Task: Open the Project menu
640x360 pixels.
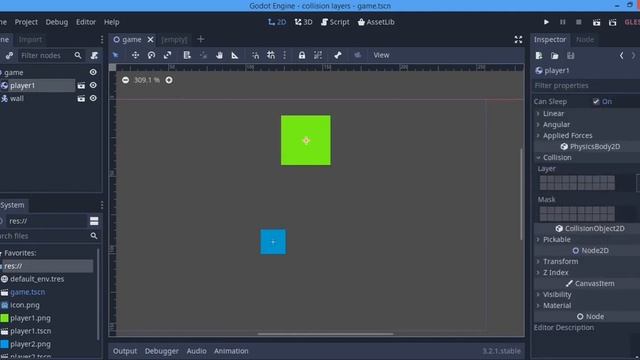Action: pos(26,22)
